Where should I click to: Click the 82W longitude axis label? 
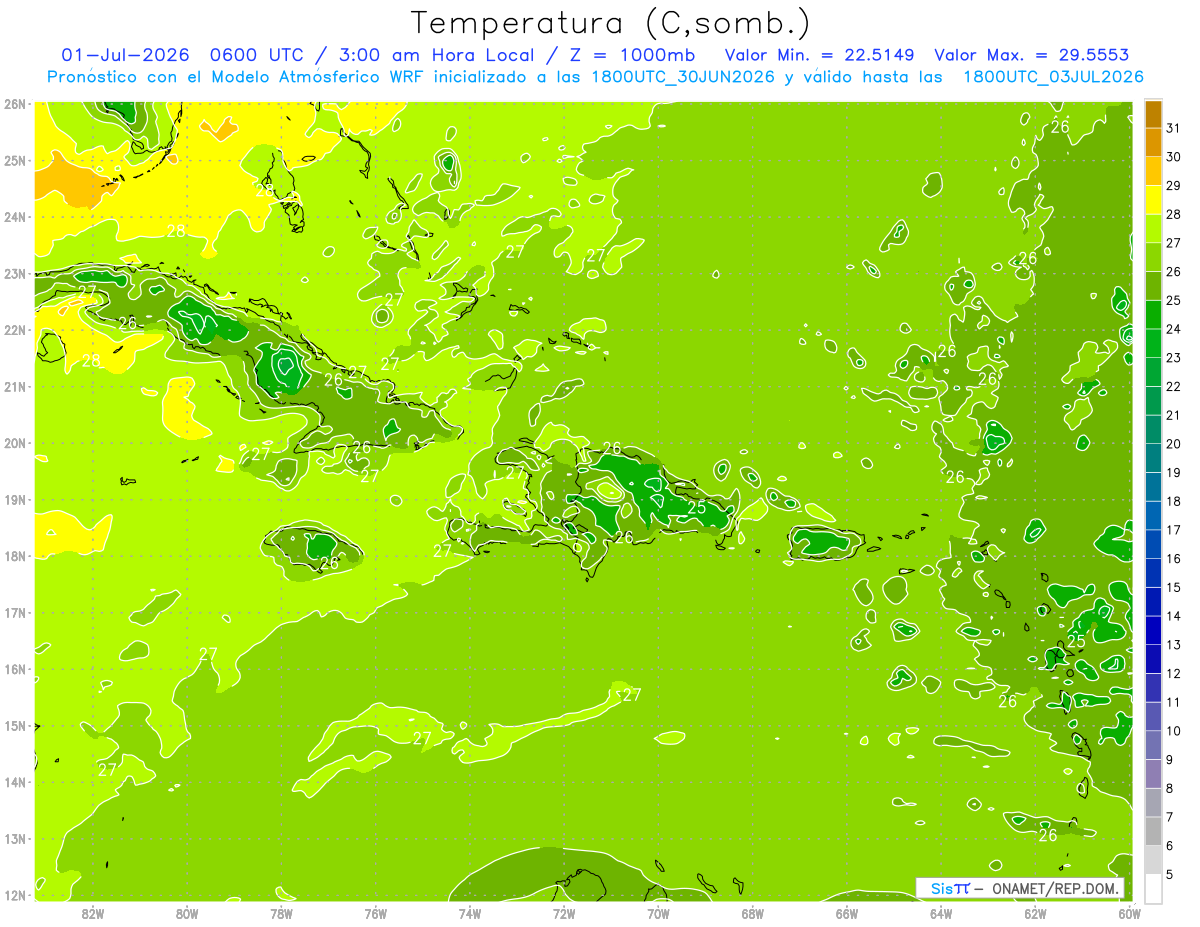click(93, 913)
